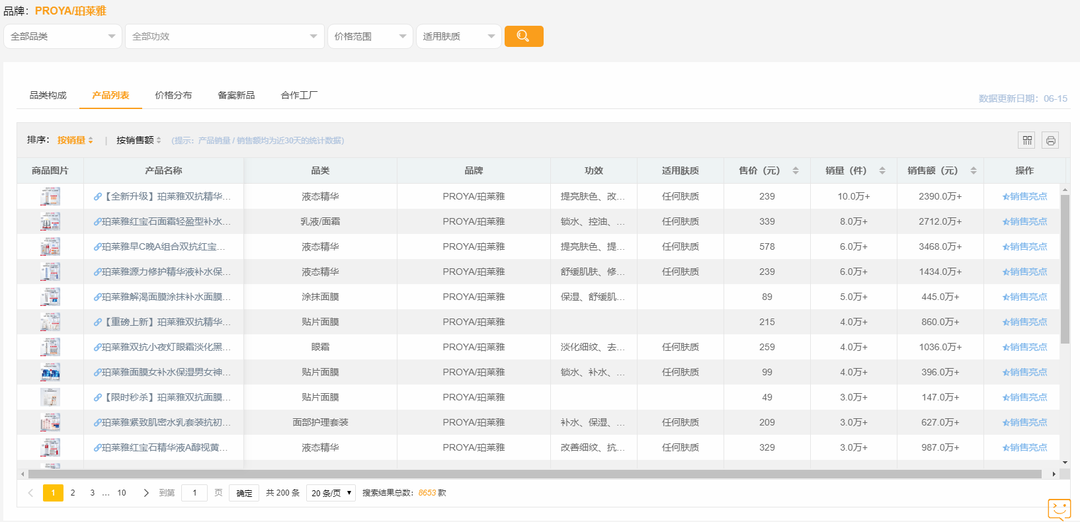Open link 珀莱雅红宝石精华液A醇视黄
This screenshot has height=522, width=1080.
point(163,448)
